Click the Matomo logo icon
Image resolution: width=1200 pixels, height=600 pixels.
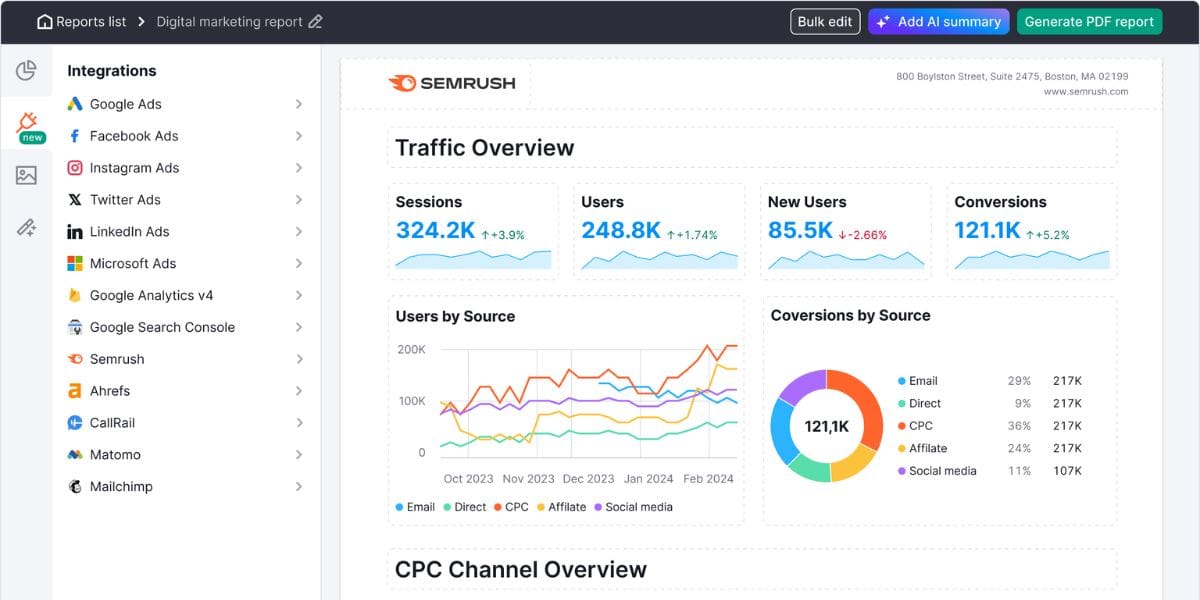pos(75,455)
